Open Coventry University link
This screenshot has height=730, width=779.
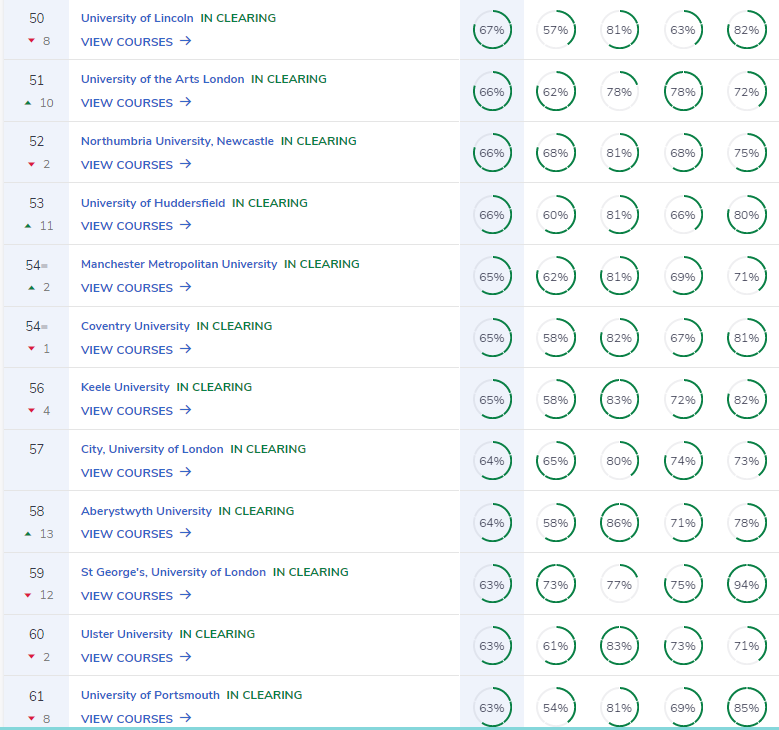(x=135, y=326)
